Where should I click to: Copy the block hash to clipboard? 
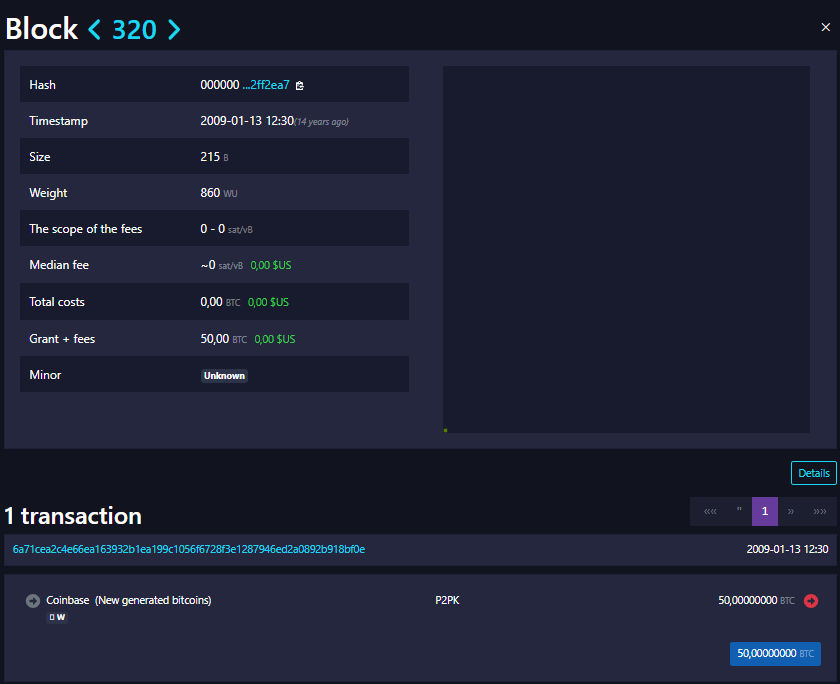(300, 85)
